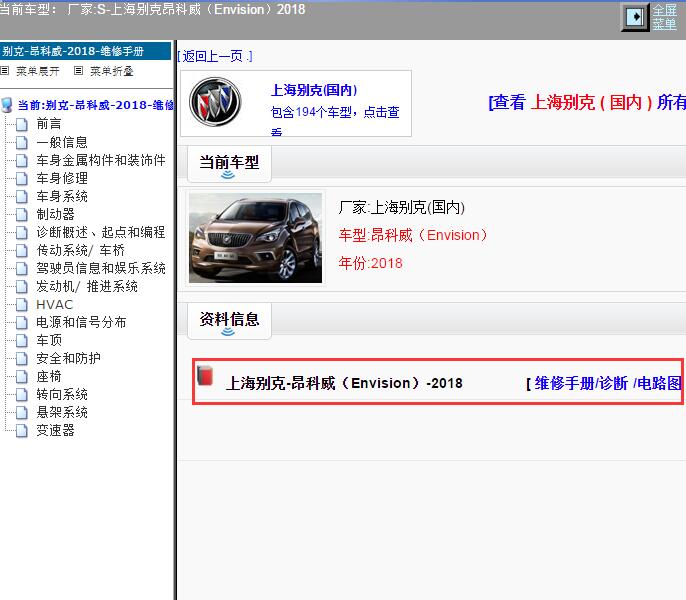
Task: Click 车型:昂科威（Envision） red text
Action: pos(413,235)
